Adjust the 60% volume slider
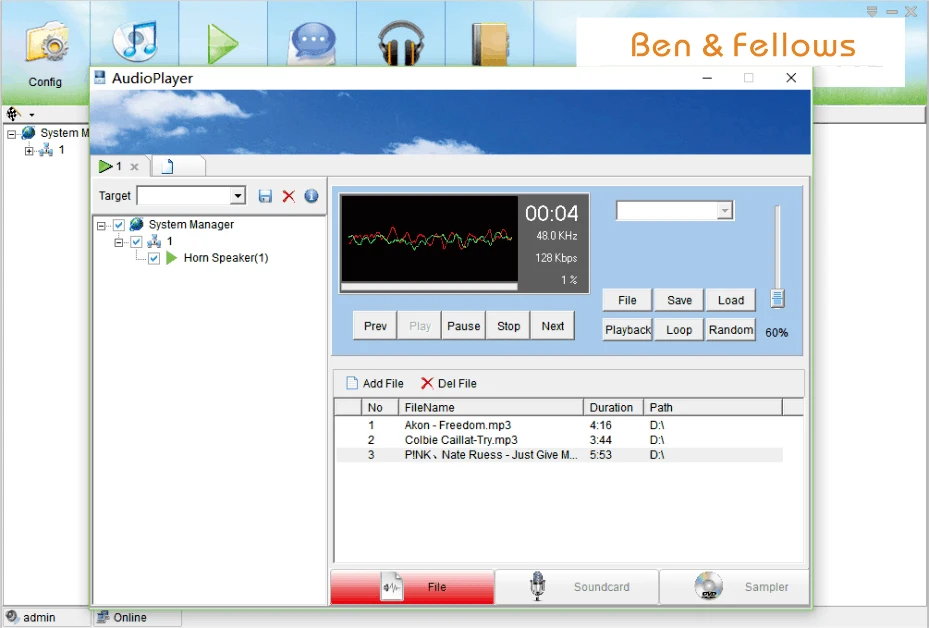 click(x=778, y=298)
